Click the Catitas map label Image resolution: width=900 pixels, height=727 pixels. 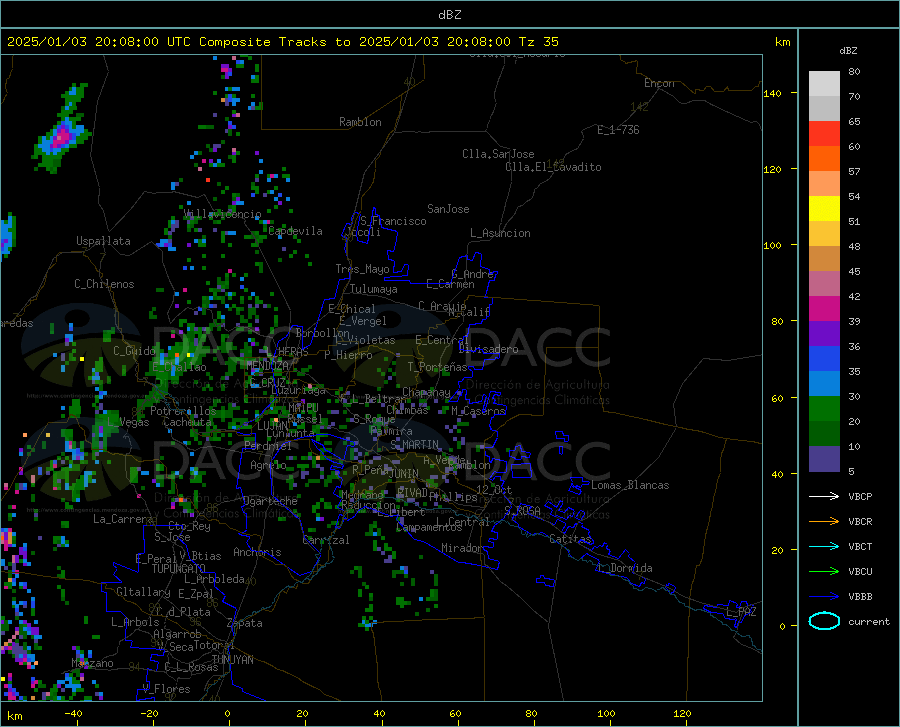point(570,539)
